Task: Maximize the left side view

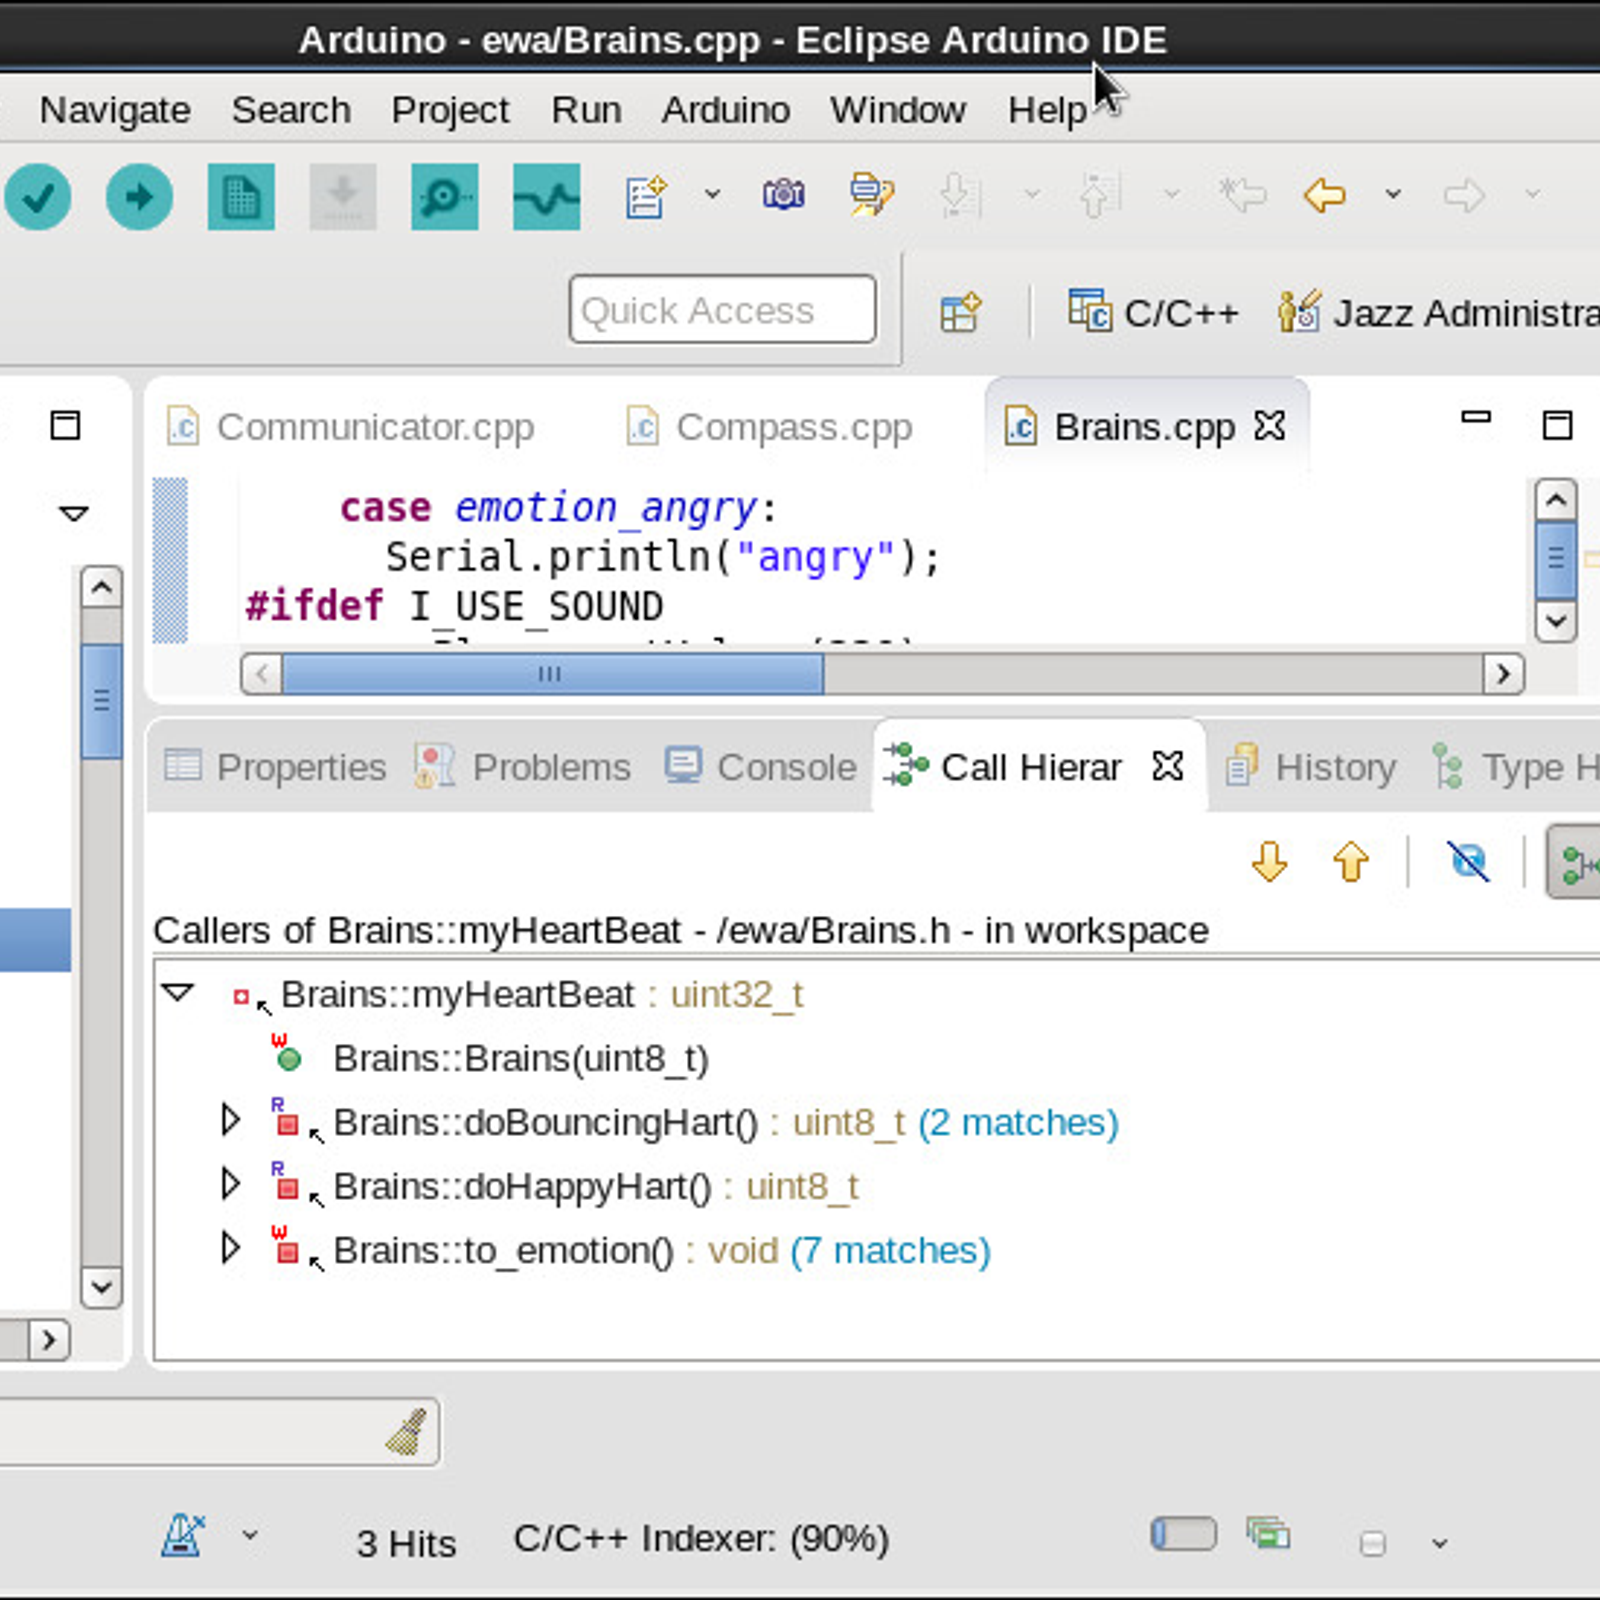Action: [x=66, y=425]
